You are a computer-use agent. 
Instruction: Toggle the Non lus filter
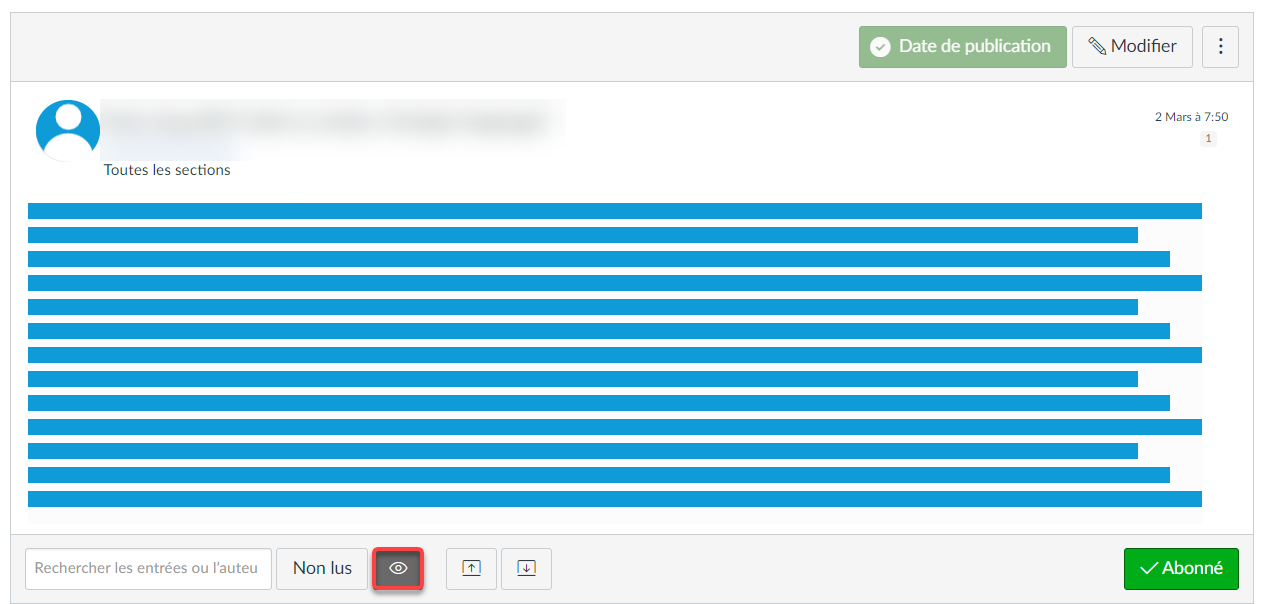[x=322, y=568]
